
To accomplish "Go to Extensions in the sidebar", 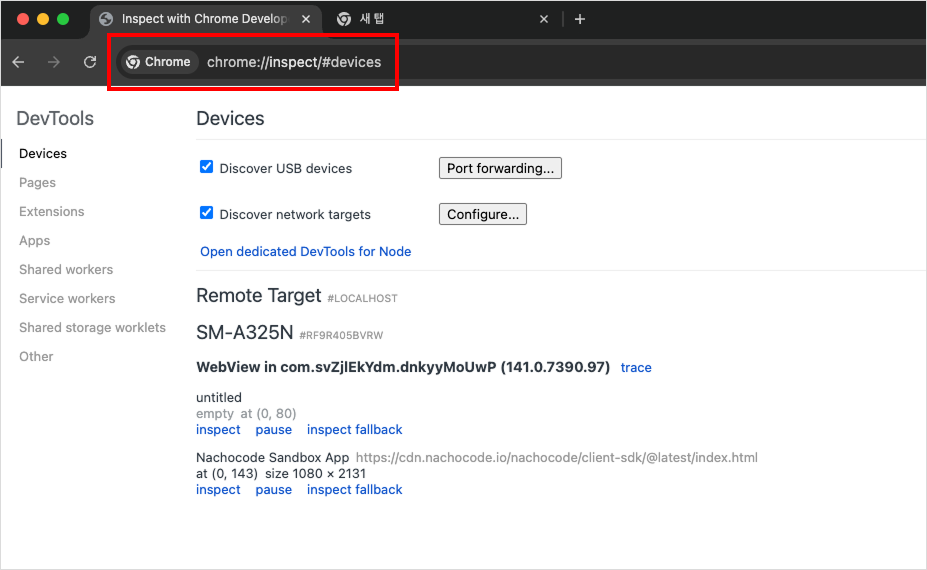I will click(51, 212).
